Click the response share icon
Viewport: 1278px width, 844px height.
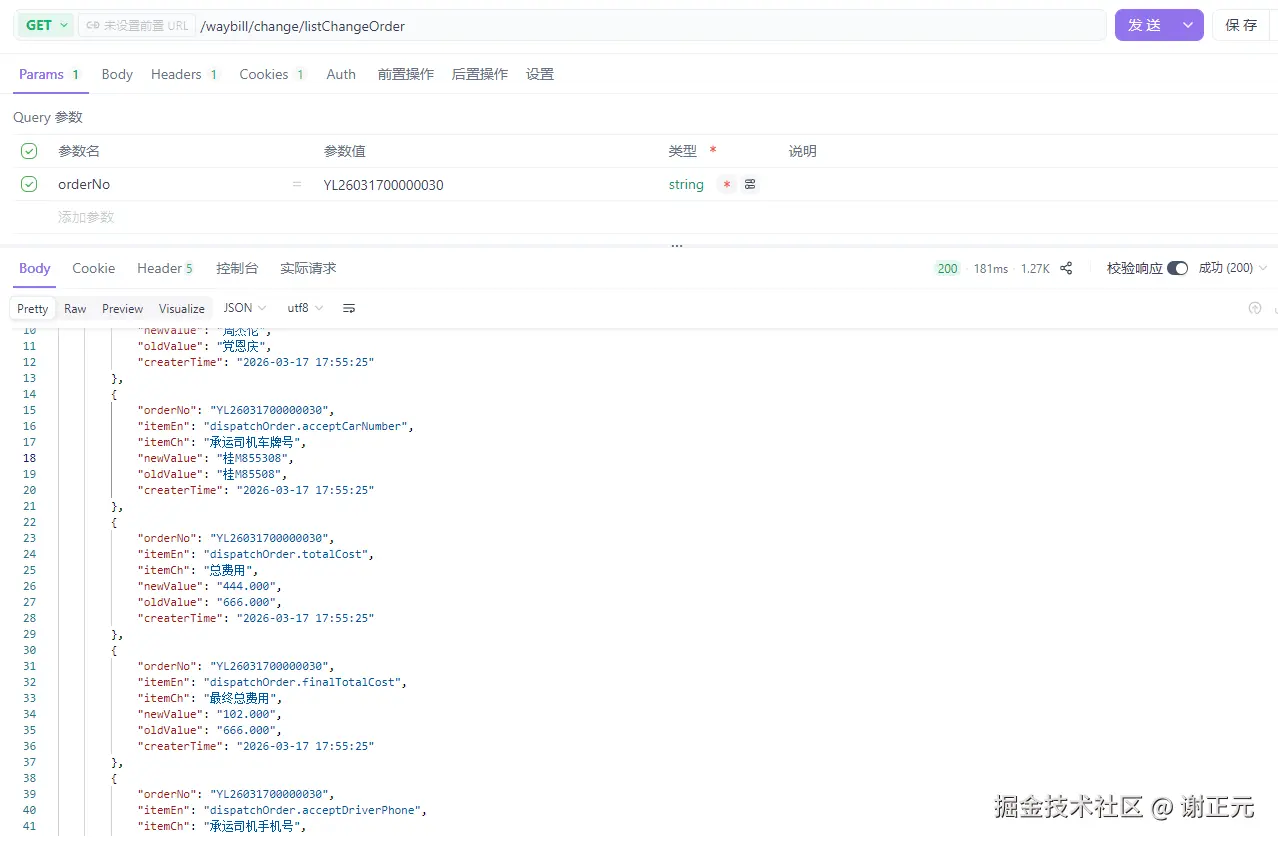click(1066, 268)
